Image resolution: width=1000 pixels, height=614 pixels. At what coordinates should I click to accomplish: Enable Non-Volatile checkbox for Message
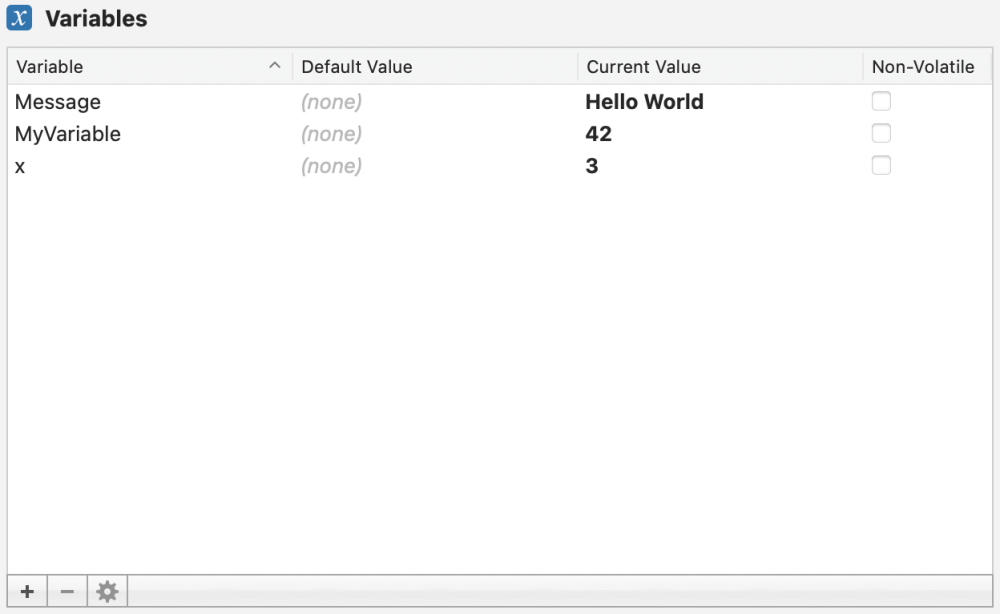tap(881, 101)
